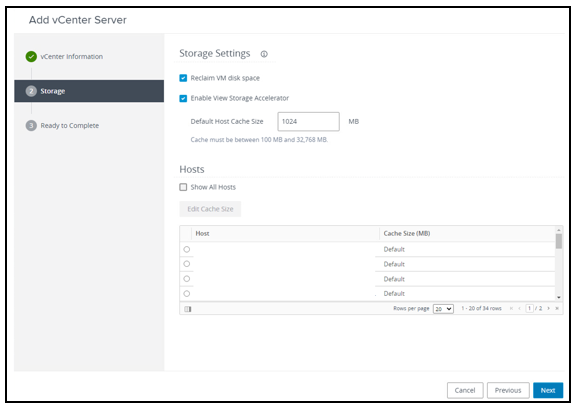Click the Next button

coord(548,390)
